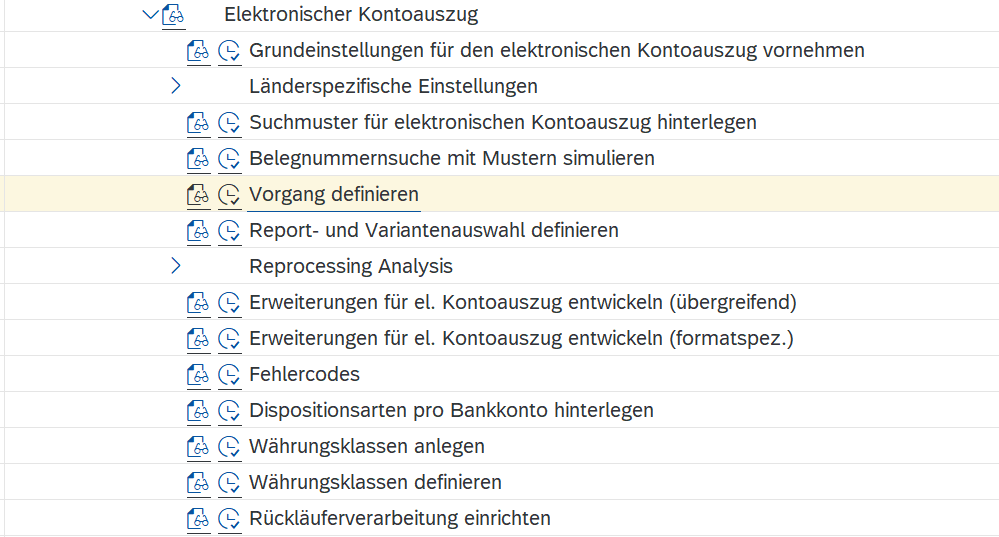This screenshot has width=999, height=537.
Task: Click execute icon for Rückläuferverarbeitung einrichten
Action: 229,519
